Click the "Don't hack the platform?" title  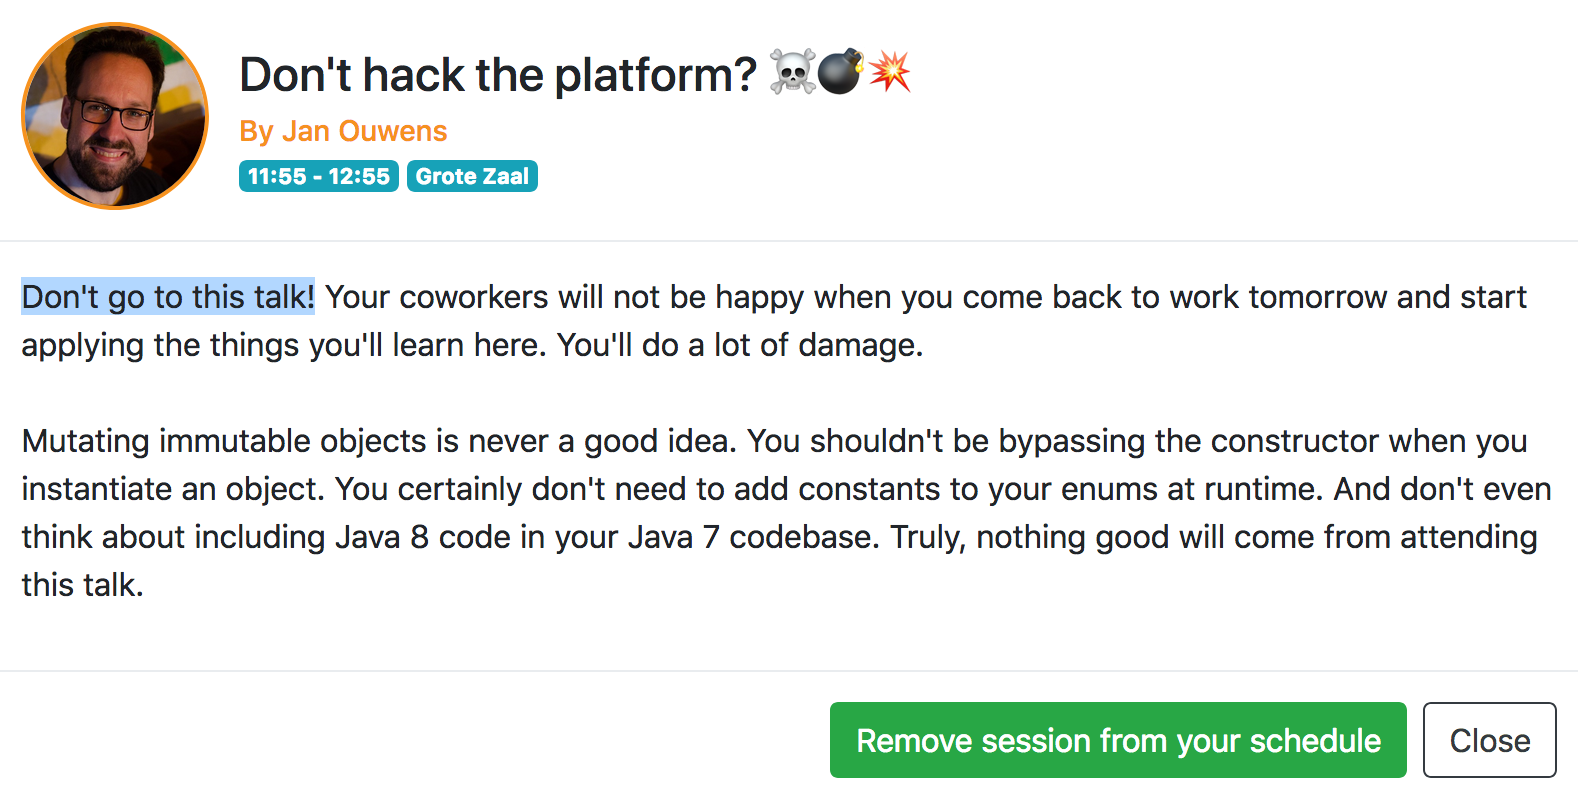coord(498,75)
